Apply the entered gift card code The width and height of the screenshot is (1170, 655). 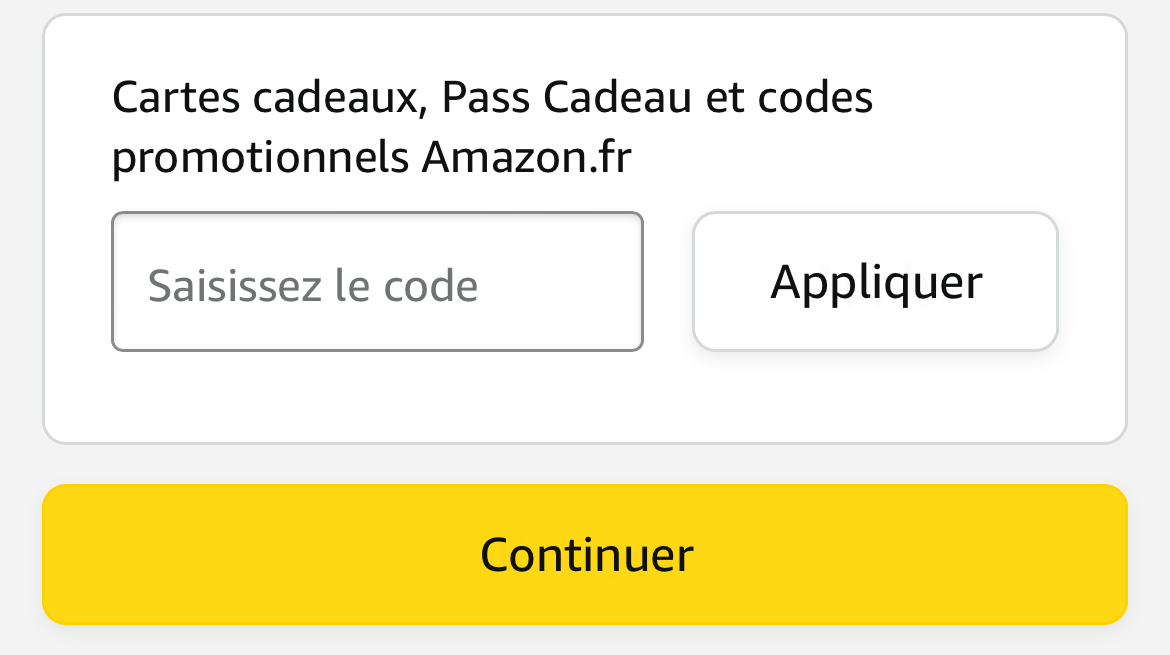[875, 282]
